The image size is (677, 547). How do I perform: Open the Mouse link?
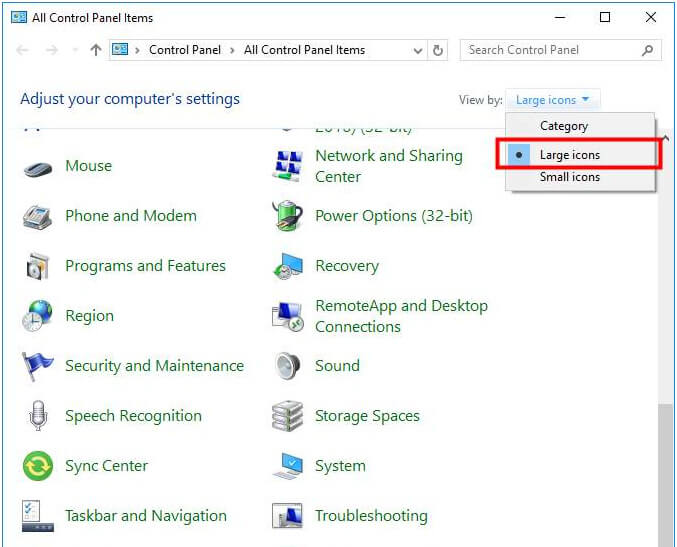click(89, 166)
